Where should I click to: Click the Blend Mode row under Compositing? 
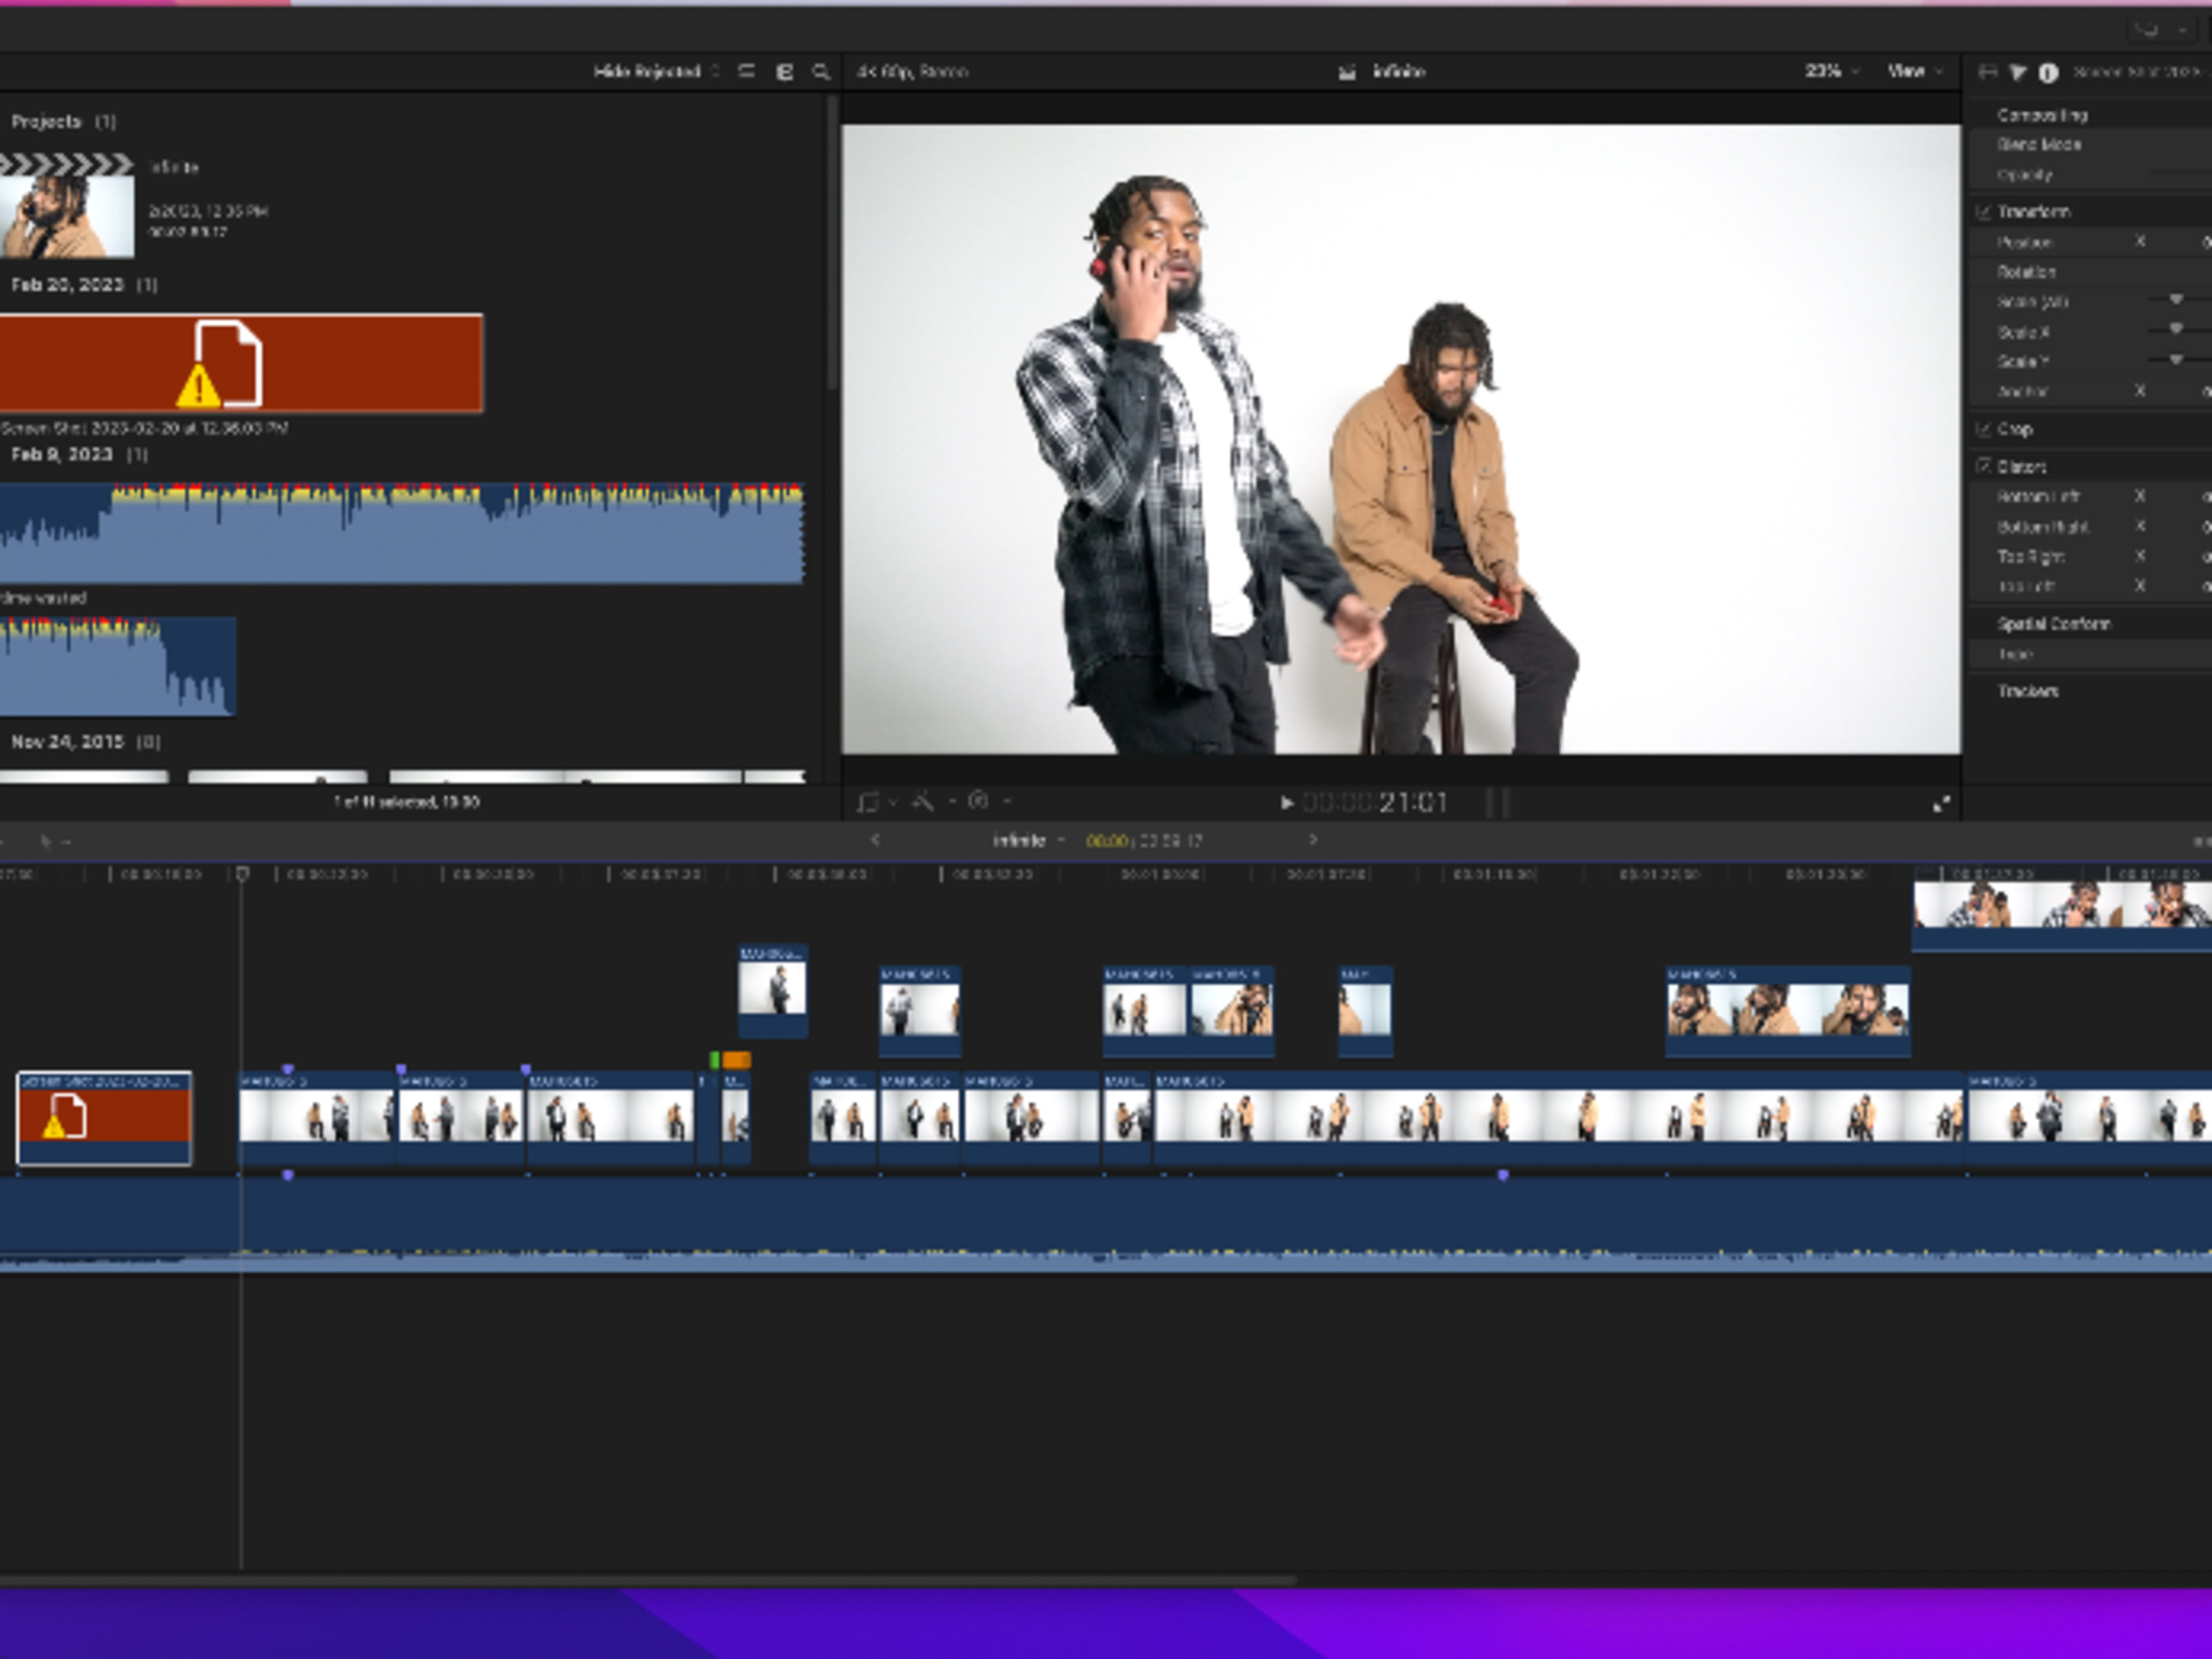[x=2040, y=145]
